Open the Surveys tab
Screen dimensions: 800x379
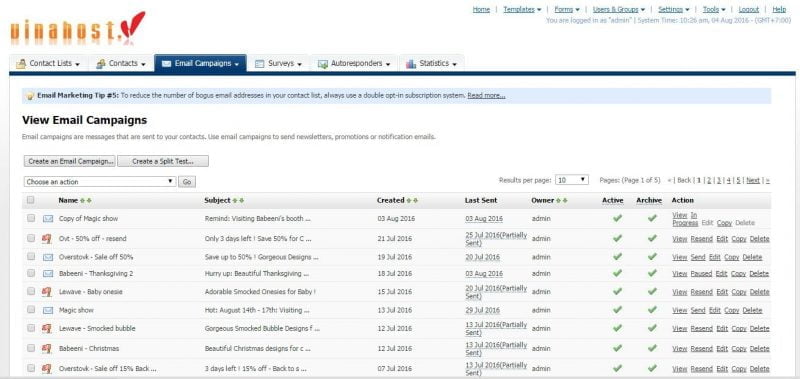(x=279, y=64)
